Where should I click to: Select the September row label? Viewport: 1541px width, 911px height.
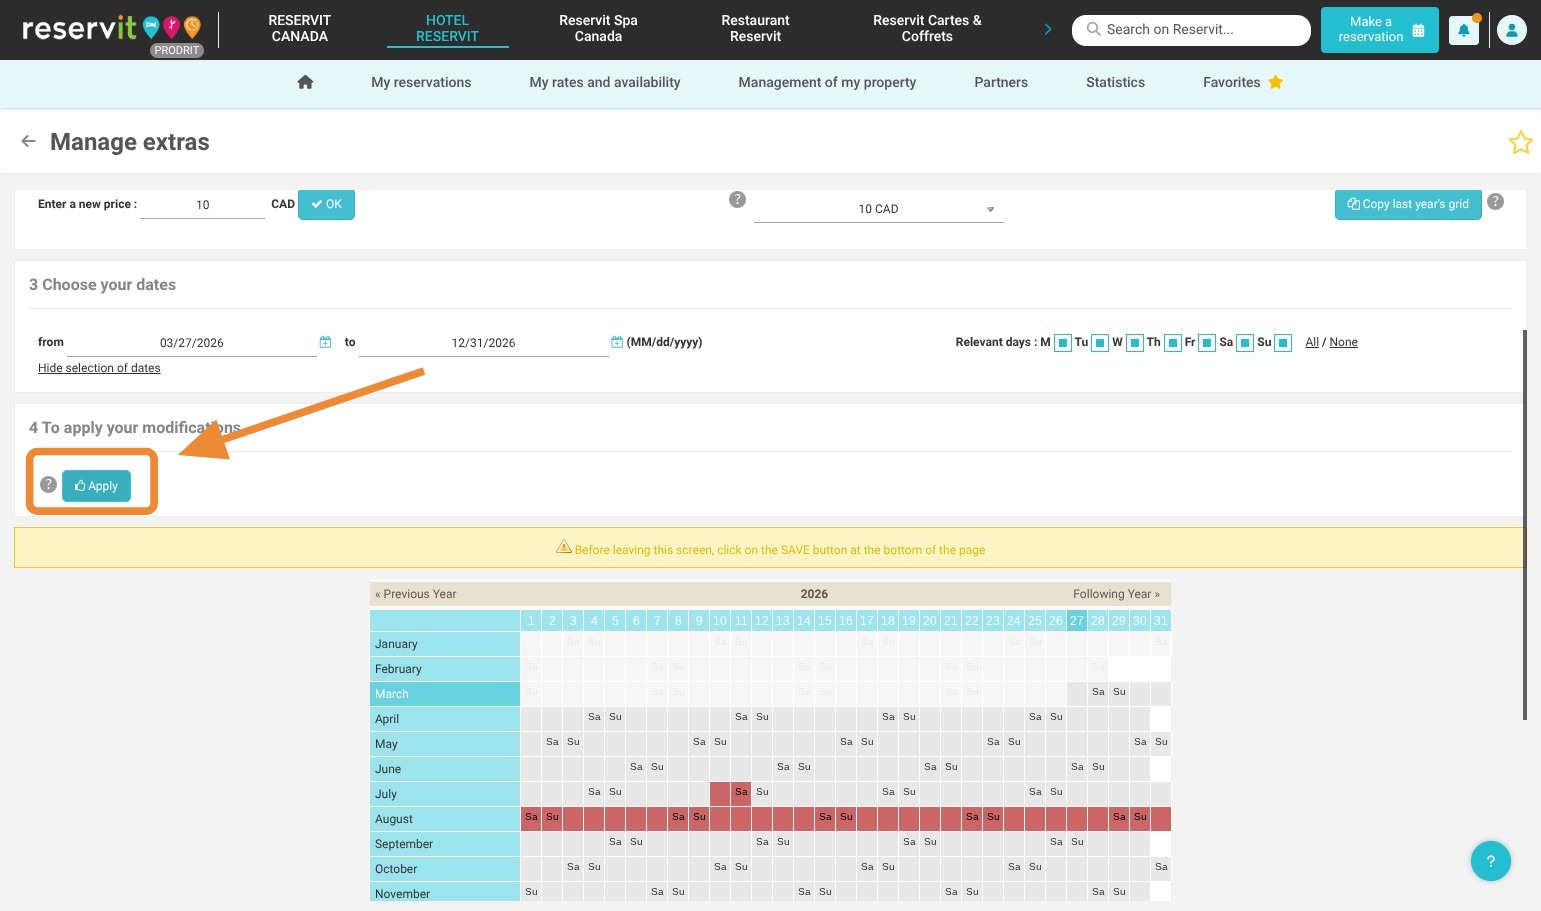pyautogui.click(x=445, y=844)
